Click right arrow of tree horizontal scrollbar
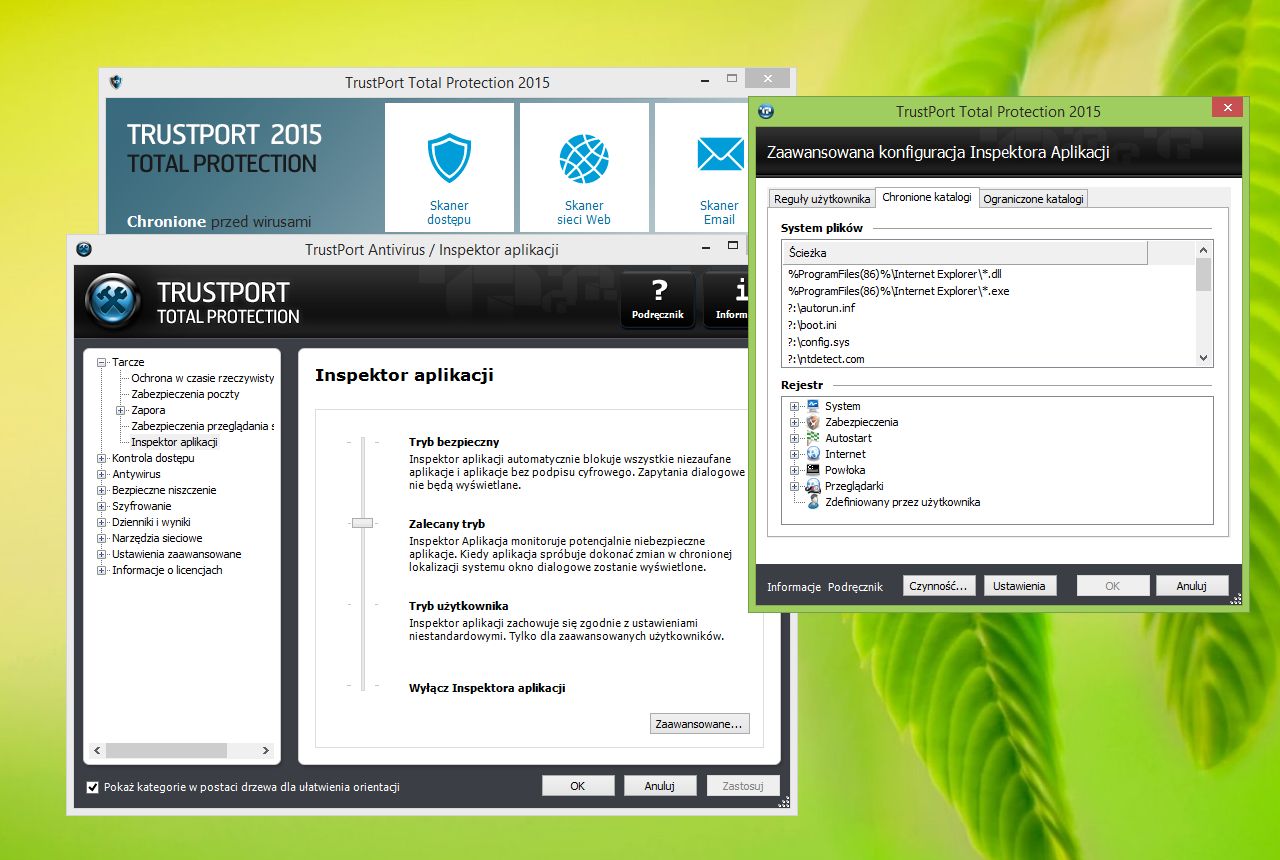Viewport: 1280px width, 860px height. pyautogui.click(x=265, y=750)
